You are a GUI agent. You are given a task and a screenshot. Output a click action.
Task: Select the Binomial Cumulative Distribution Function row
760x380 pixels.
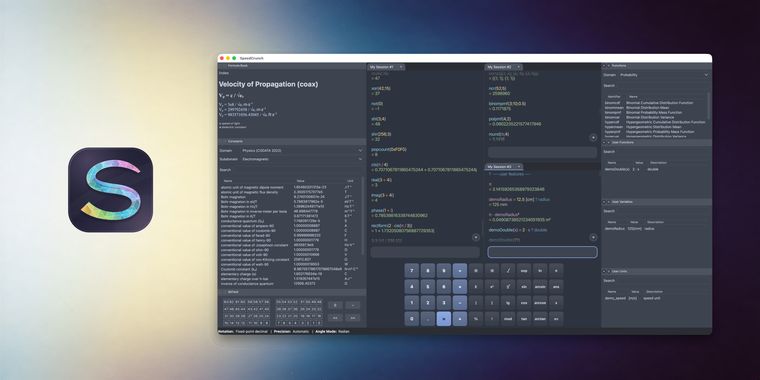click(655, 103)
